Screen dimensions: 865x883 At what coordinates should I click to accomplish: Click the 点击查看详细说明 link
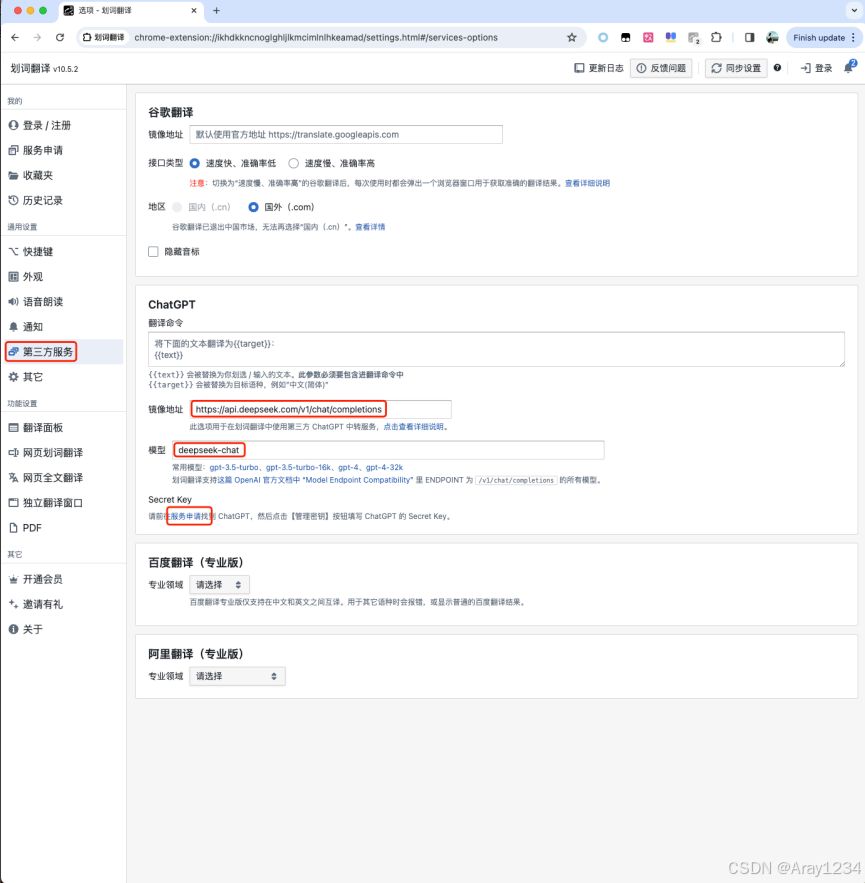click(x=413, y=427)
